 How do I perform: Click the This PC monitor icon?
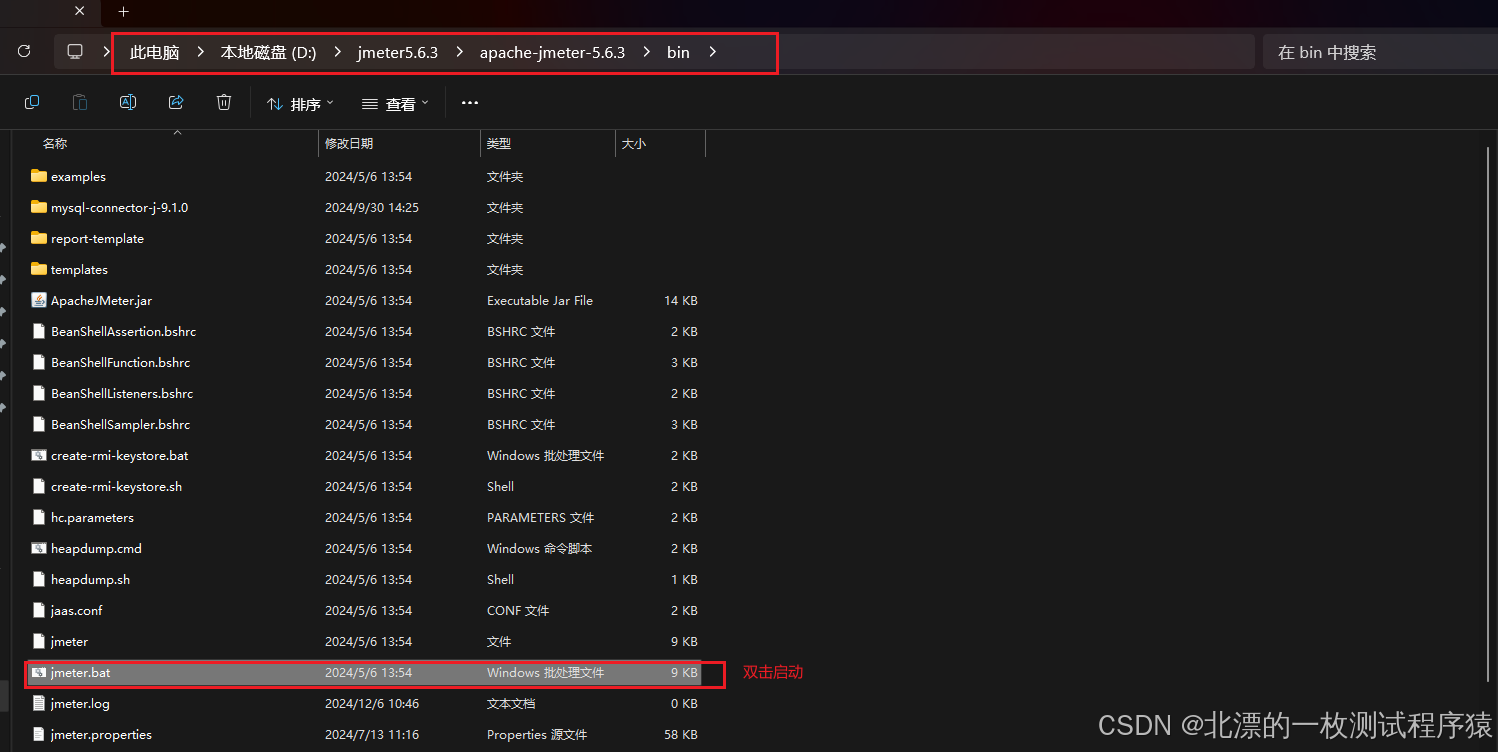[x=75, y=51]
